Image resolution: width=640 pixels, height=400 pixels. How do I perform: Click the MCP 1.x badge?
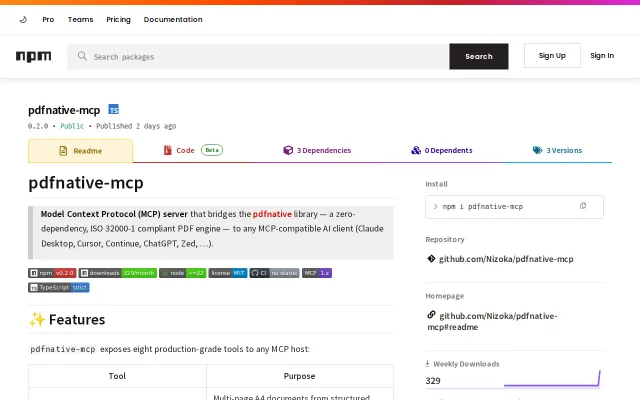click(317, 273)
